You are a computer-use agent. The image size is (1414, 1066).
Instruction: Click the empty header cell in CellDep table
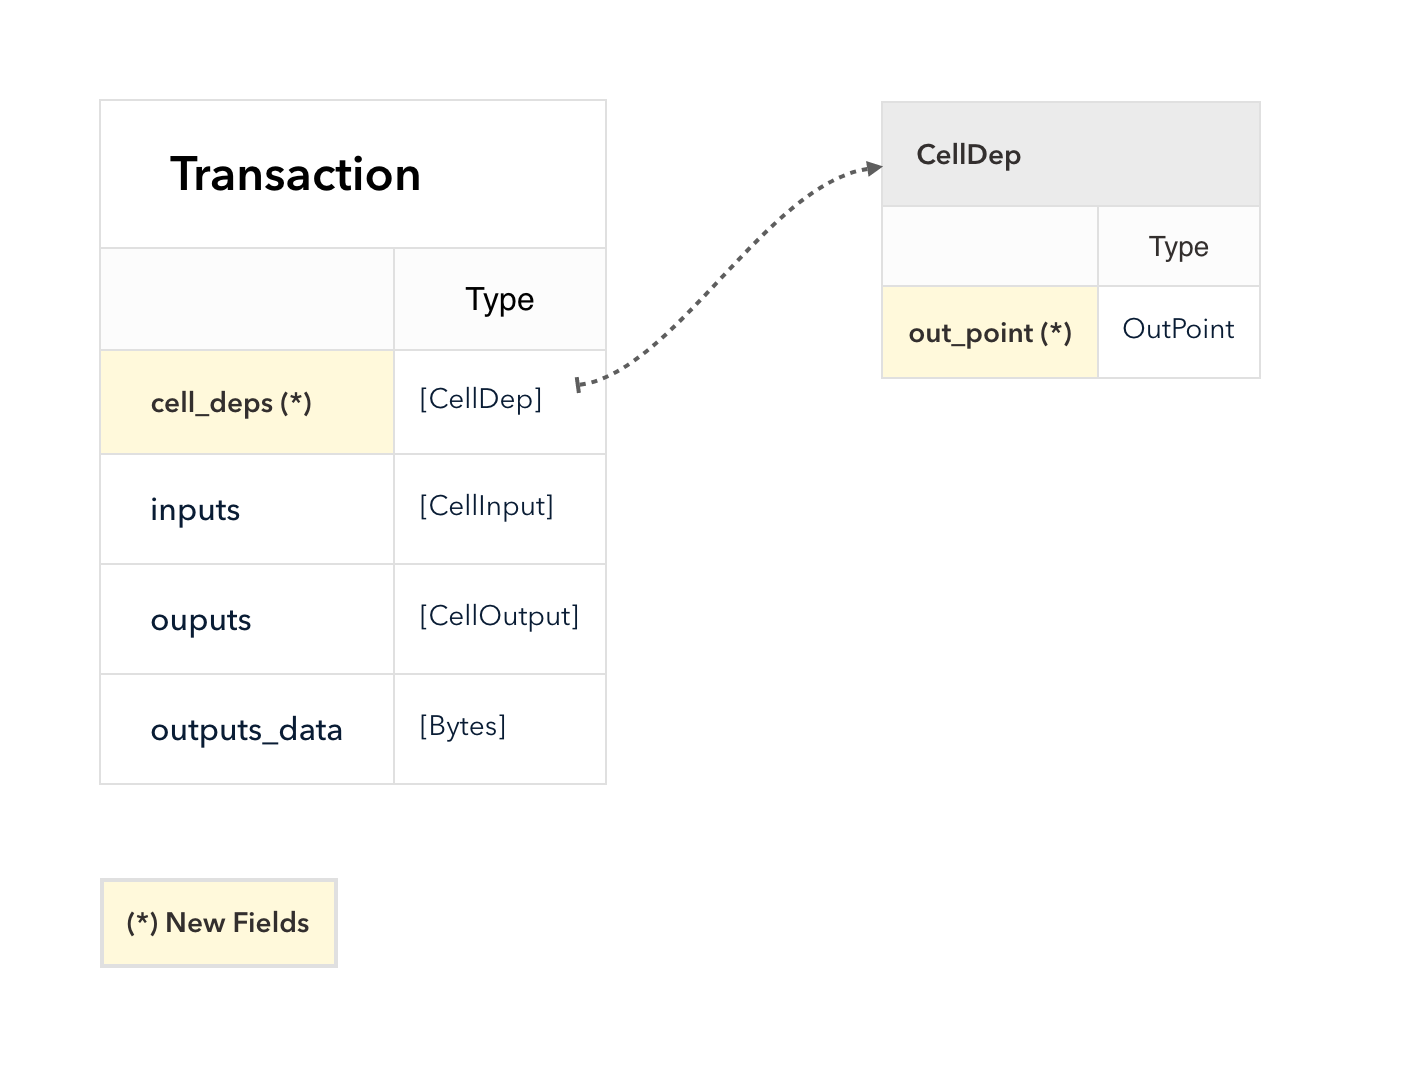(x=990, y=246)
